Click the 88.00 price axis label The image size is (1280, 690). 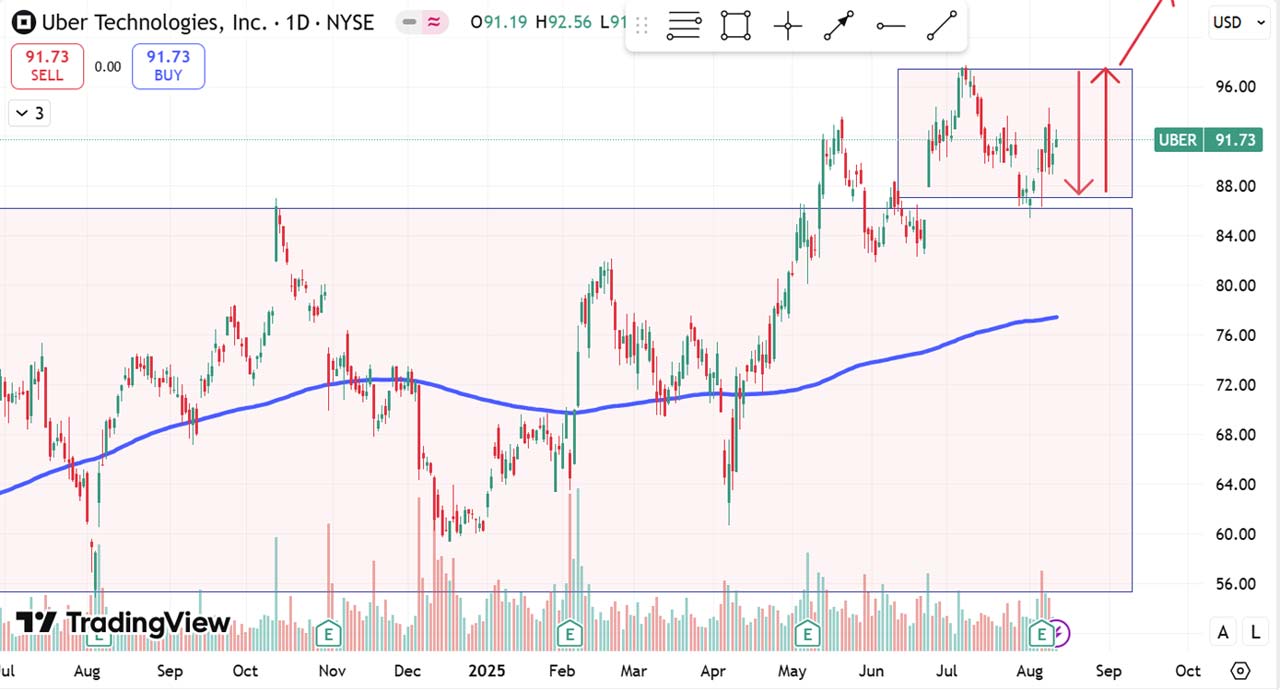pos(1236,186)
